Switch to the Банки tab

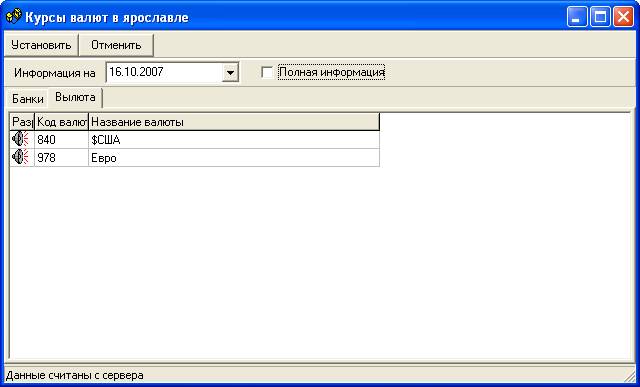[x=28, y=99]
